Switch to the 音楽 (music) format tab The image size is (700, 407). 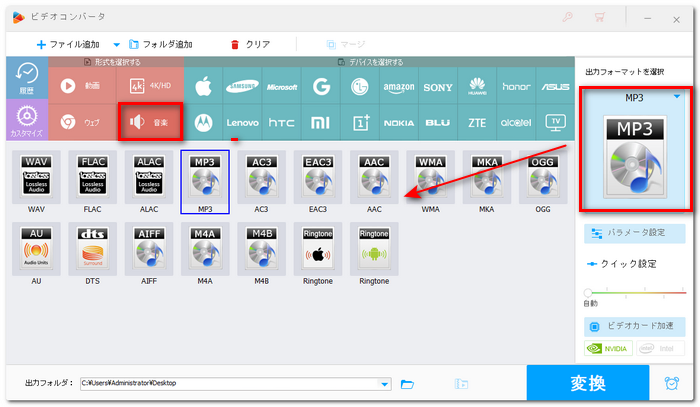(x=150, y=122)
